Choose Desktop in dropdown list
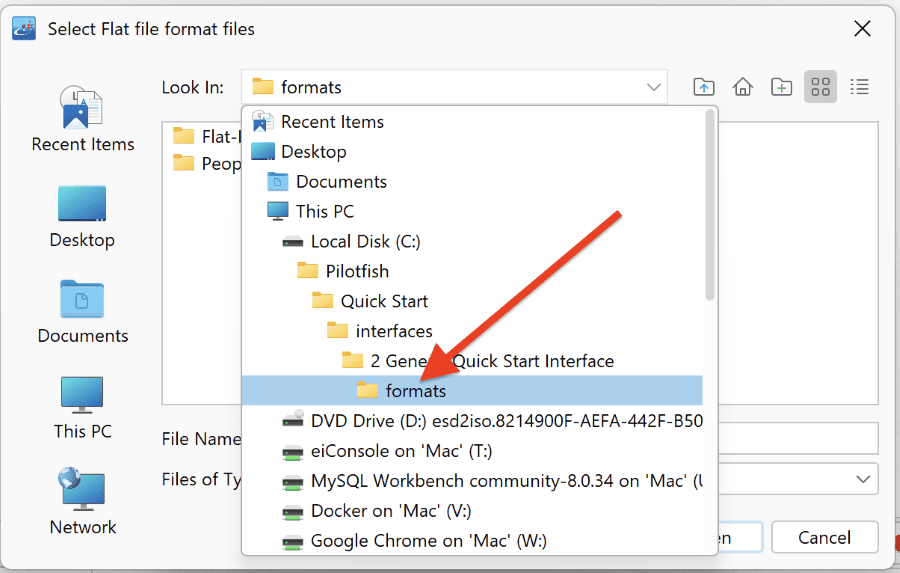900x573 pixels. [x=472, y=152]
